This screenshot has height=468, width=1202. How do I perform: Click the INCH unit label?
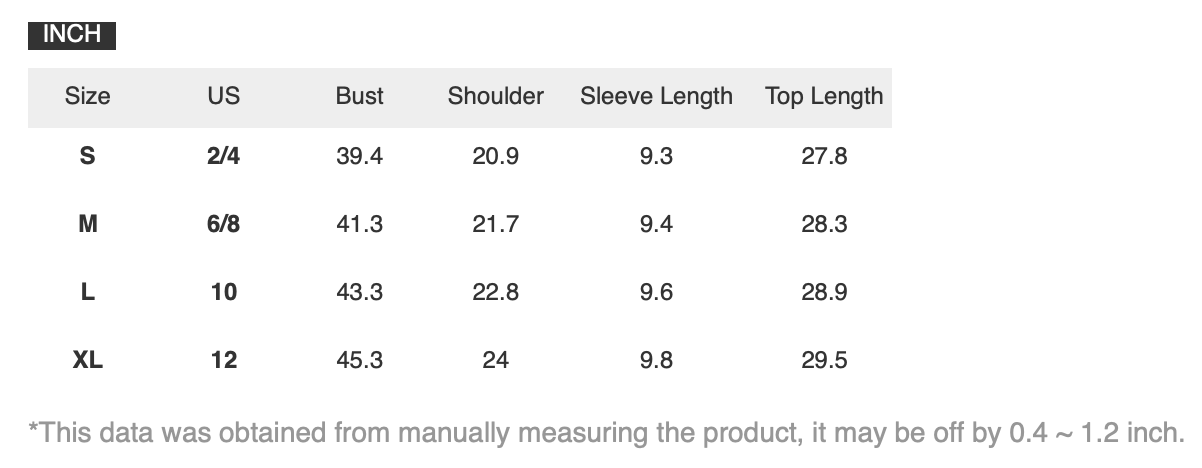click(72, 35)
